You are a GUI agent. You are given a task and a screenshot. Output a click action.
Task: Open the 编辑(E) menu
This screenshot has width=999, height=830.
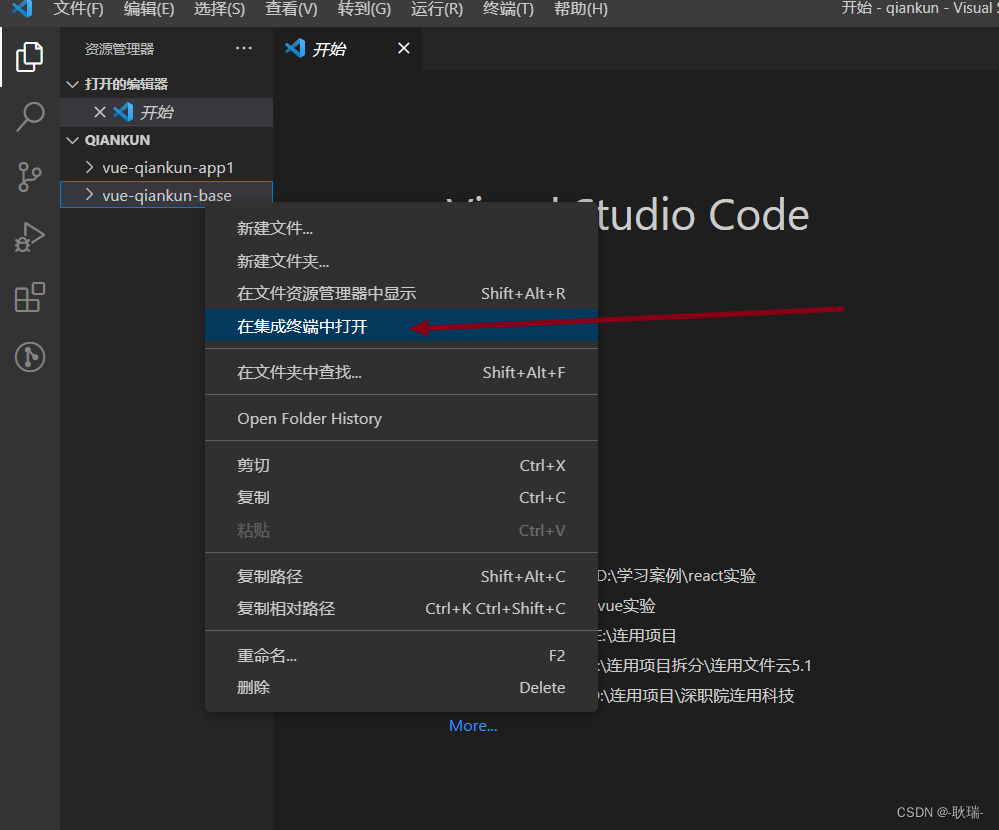pyautogui.click(x=148, y=9)
